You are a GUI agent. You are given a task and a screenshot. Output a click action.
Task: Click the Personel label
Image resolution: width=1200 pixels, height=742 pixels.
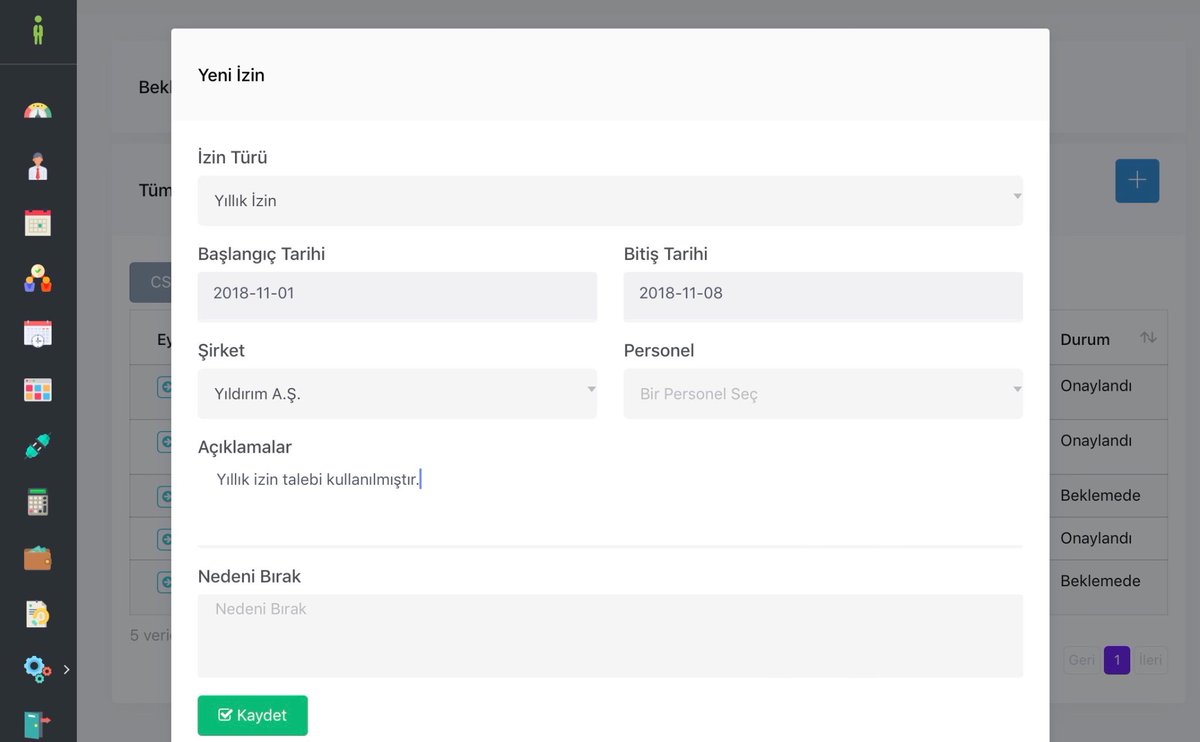659,351
